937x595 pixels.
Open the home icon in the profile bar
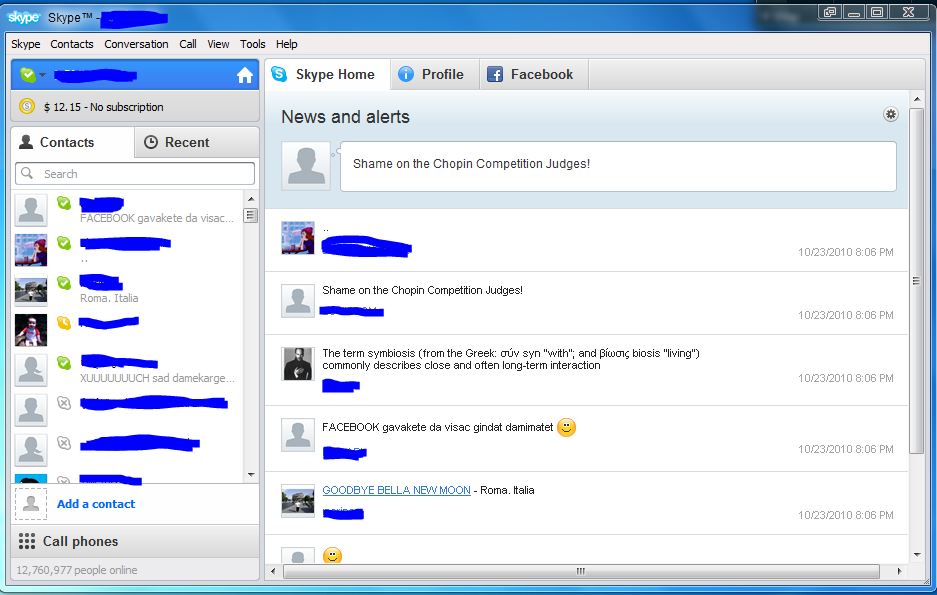point(244,75)
